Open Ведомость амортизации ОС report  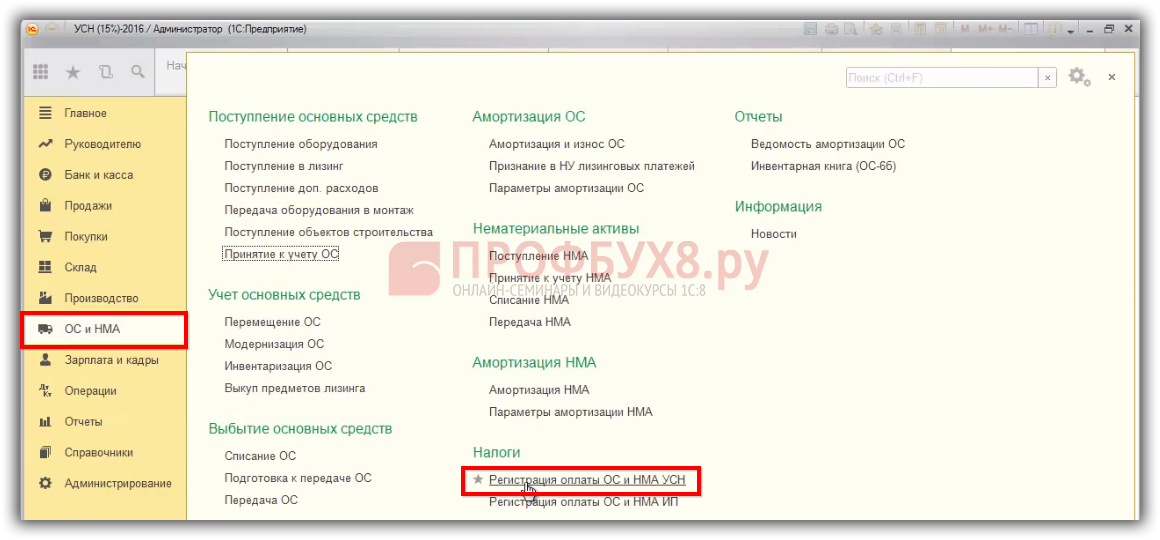point(827,144)
